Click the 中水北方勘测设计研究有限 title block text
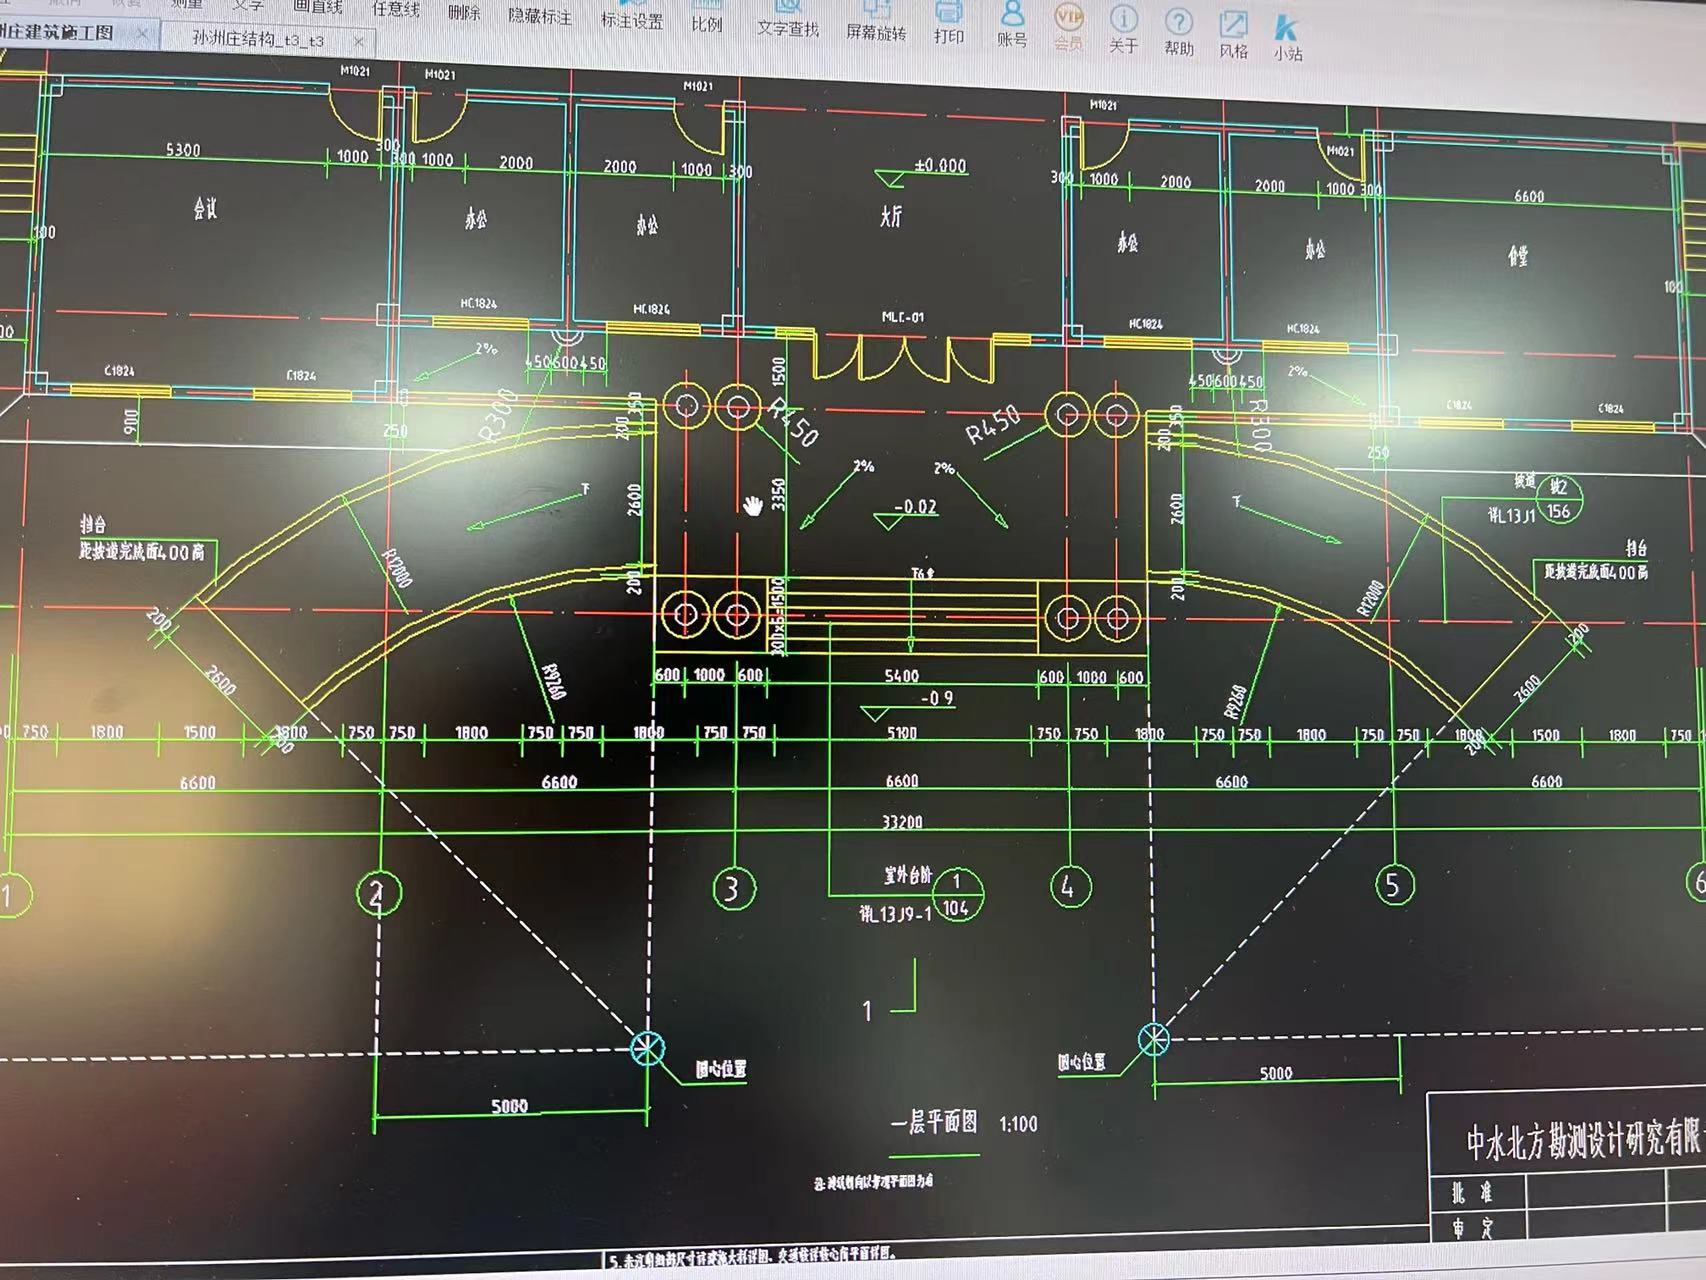Screen dimensions: 1706x1280 pyautogui.click(x=1585, y=1140)
